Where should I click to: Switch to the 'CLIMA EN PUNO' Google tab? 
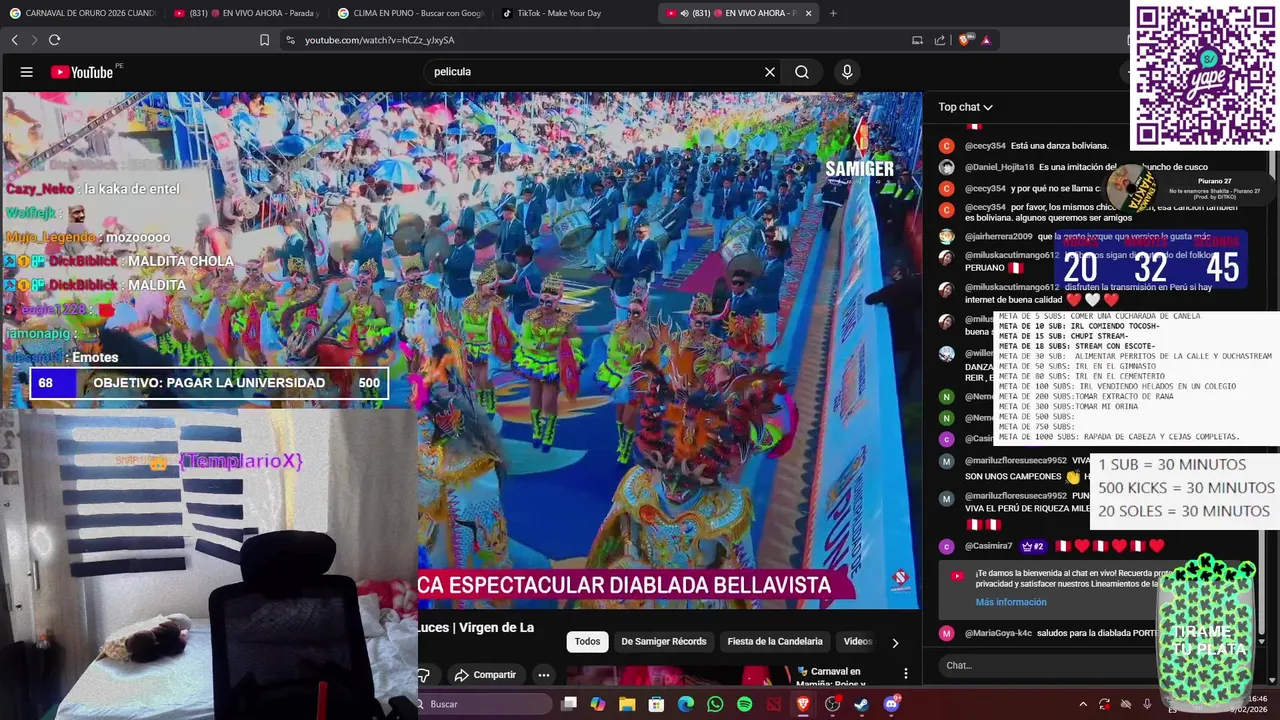click(x=410, y=13)
